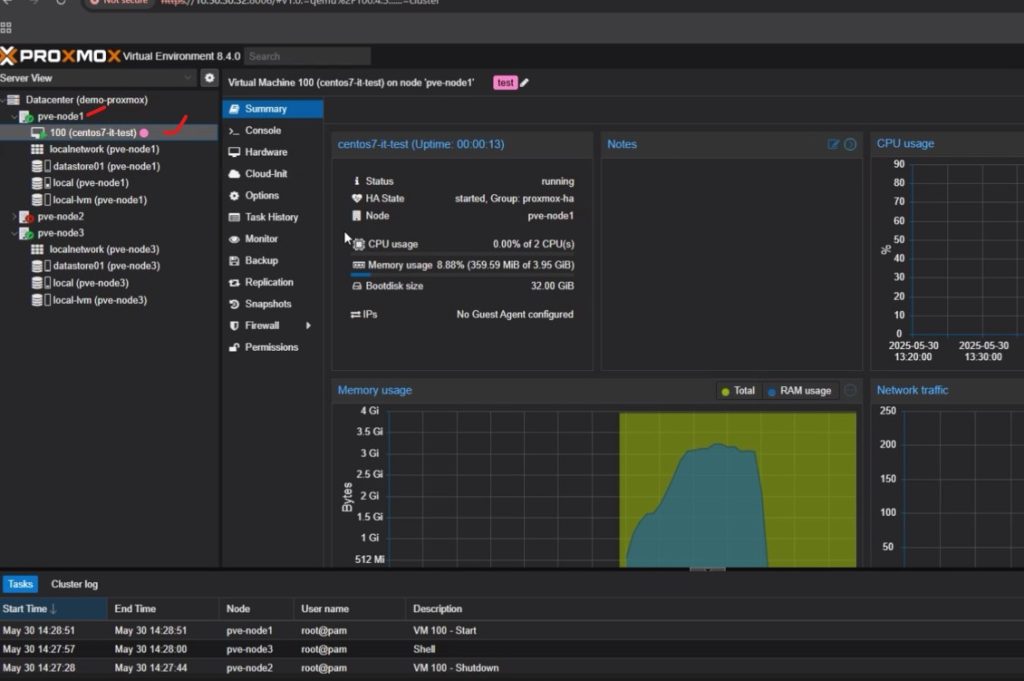Click the Shell task row description

point(424,650)
